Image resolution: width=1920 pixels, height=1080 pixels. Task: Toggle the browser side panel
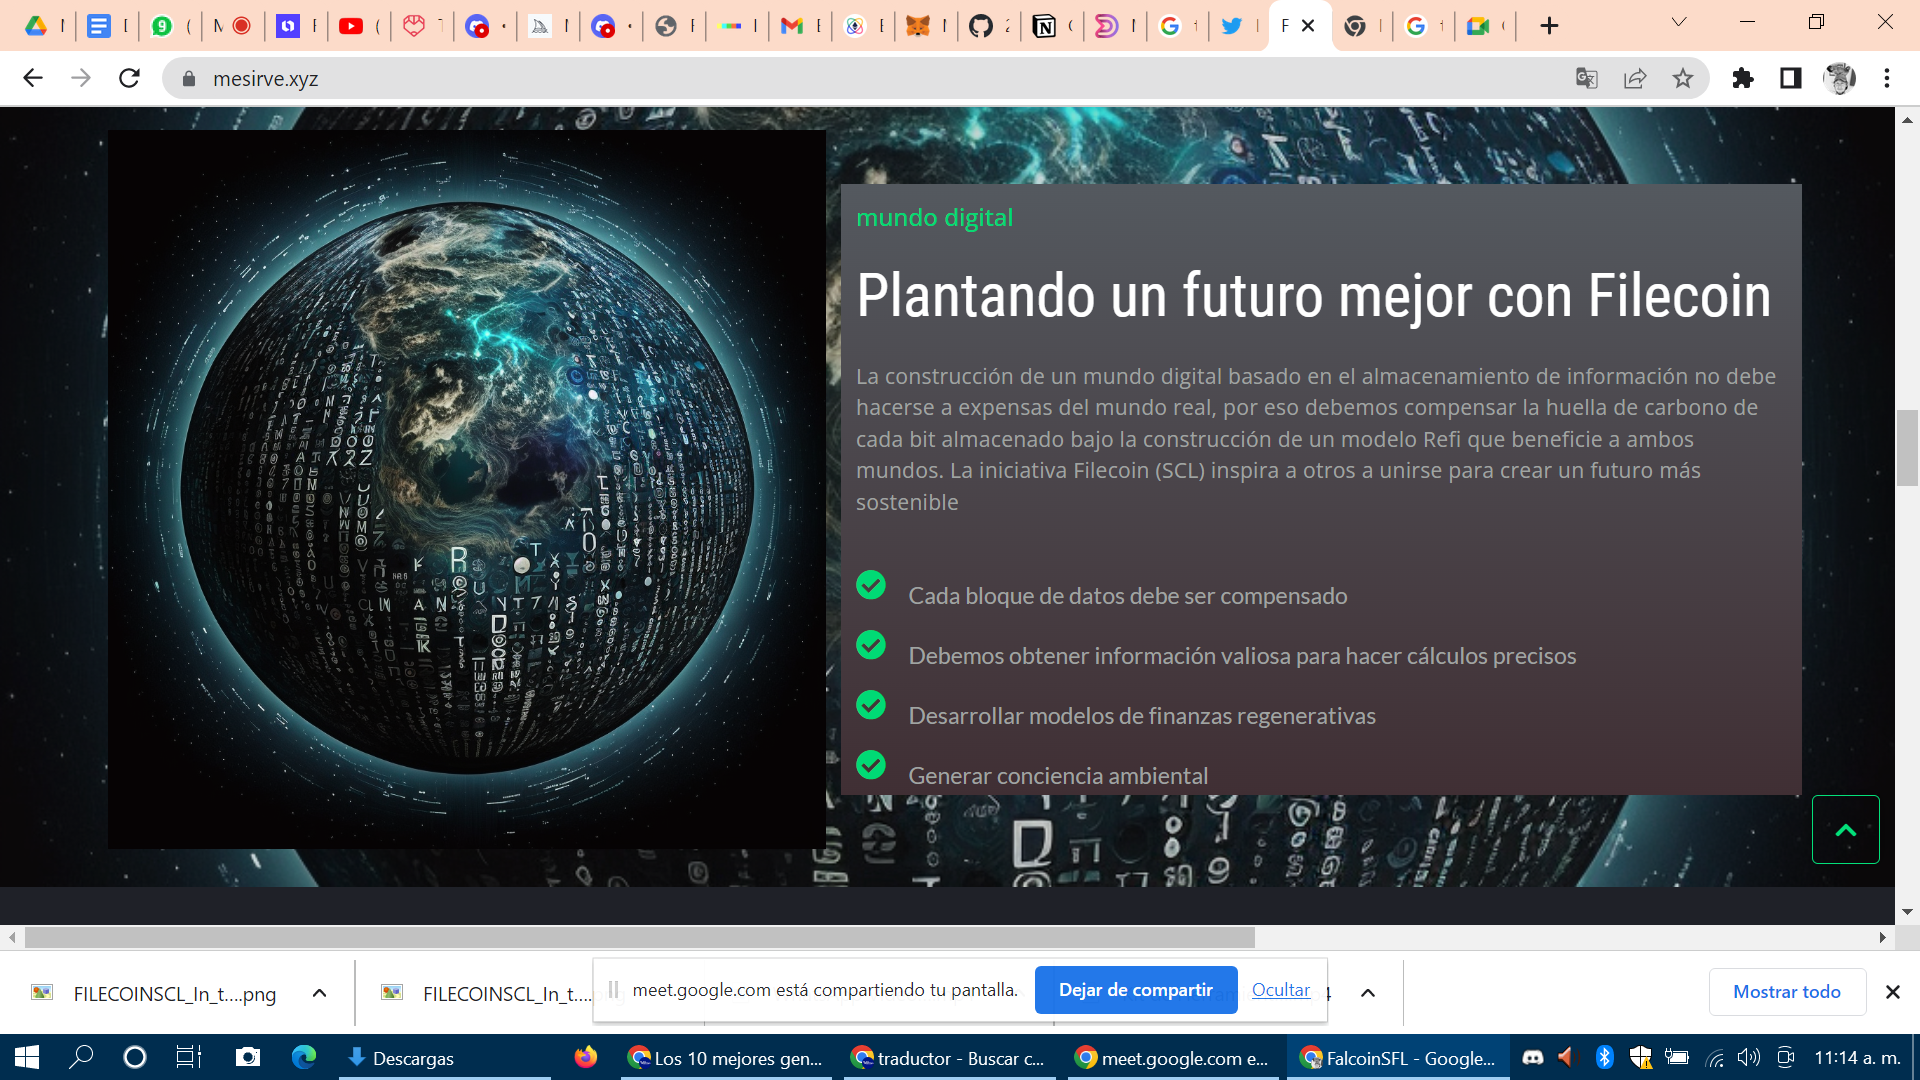(x=1791, y=78)
